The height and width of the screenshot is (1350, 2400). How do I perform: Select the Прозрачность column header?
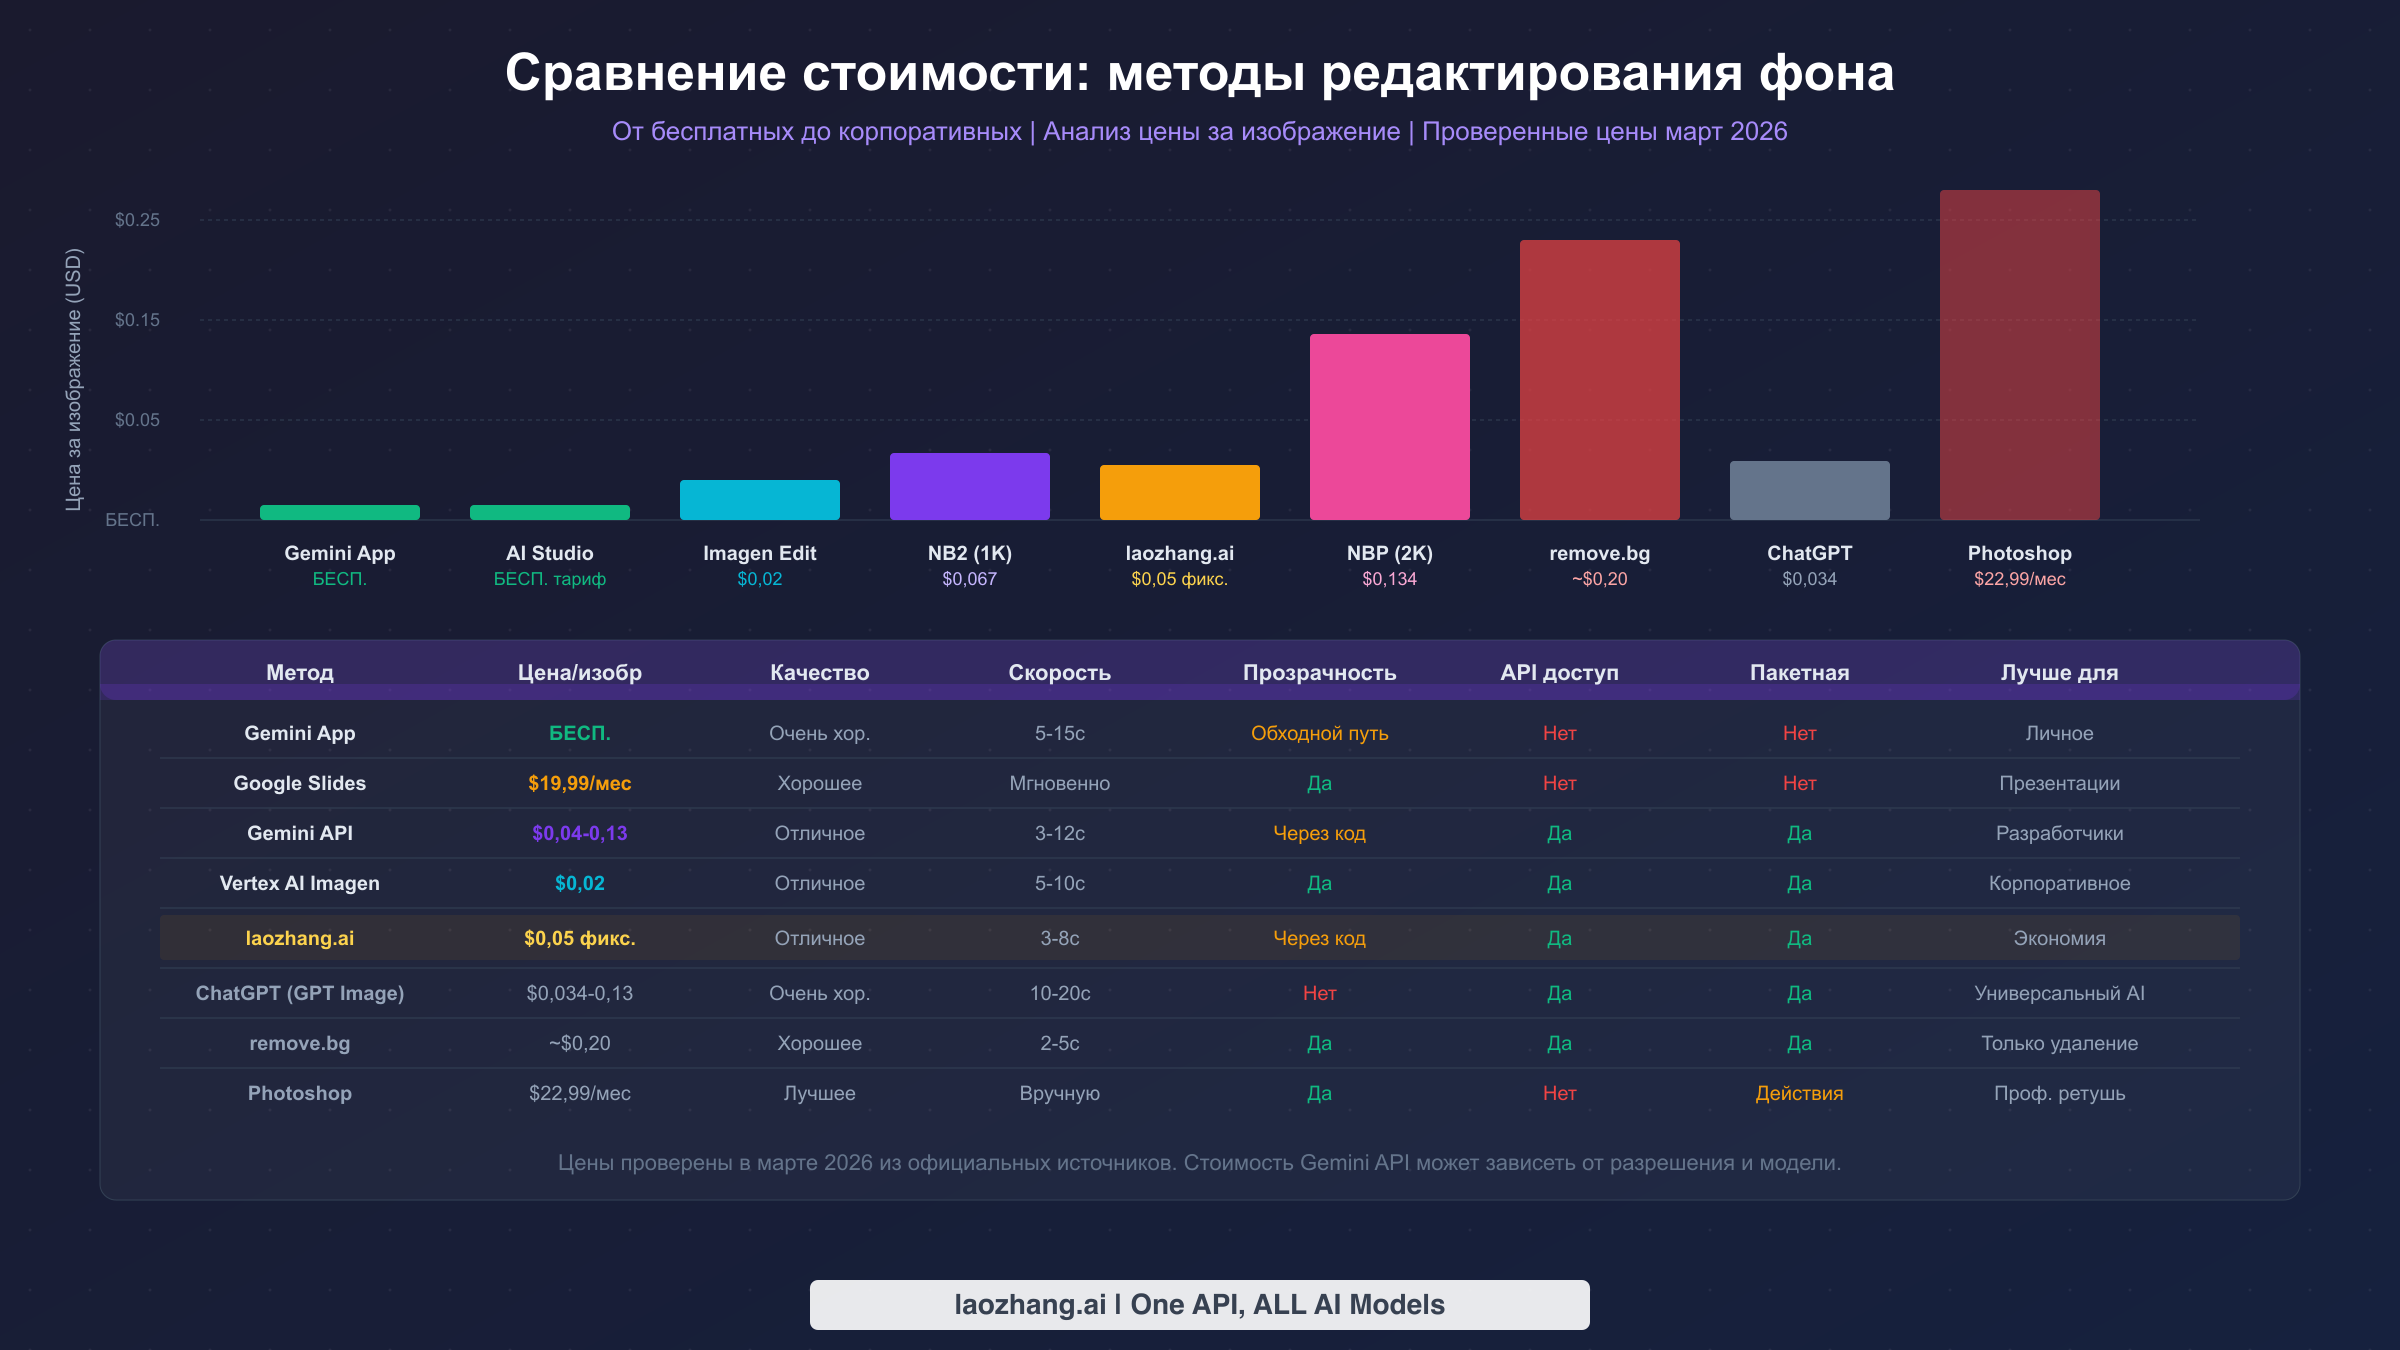[1319, 672]
